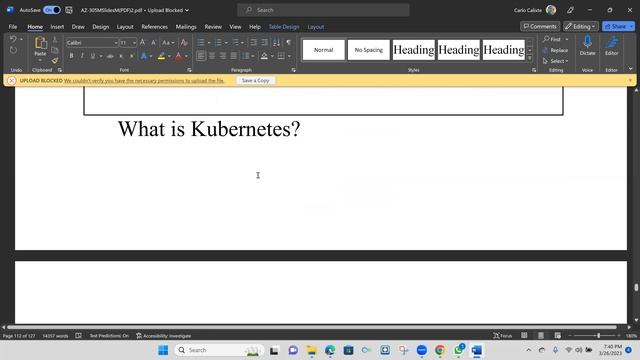Adjust the zoom slider
The width and height of the screenshot is (640, 360).
tap(598, 336)
